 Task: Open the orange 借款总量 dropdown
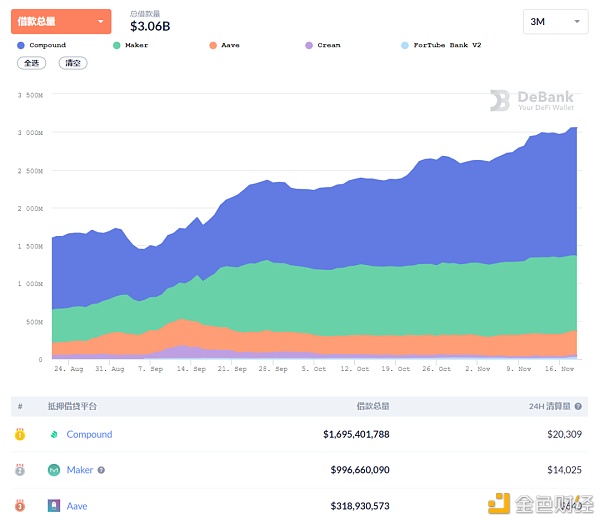click(x=61, y=21)
